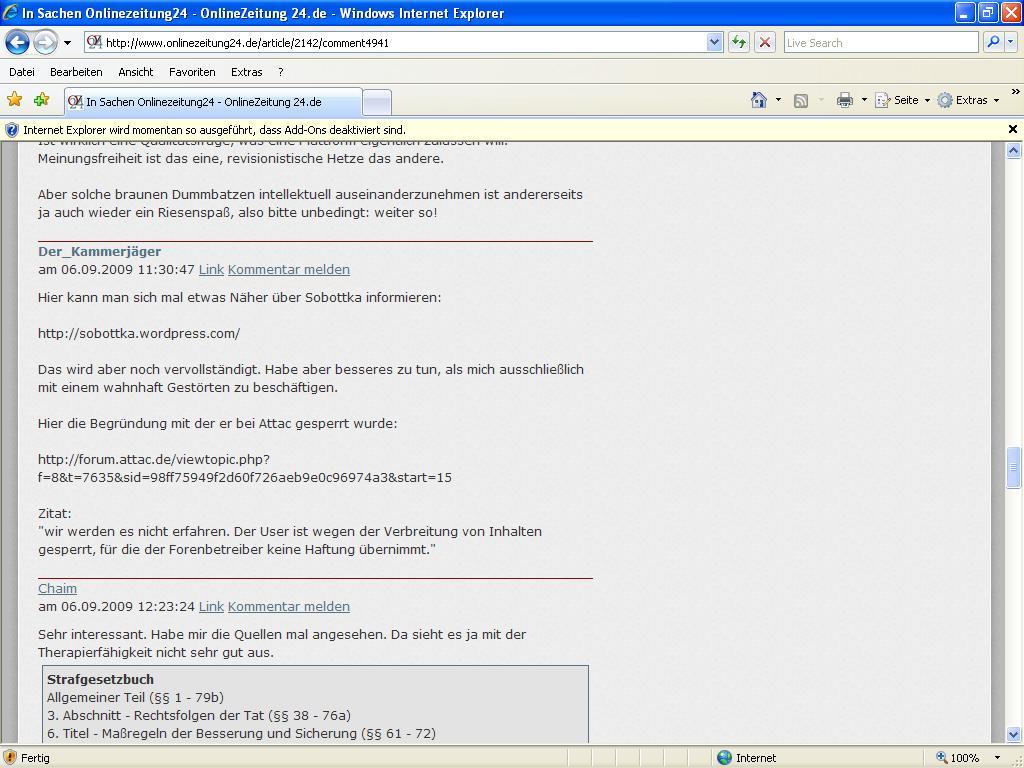Add to Favorites with star-plus icon
This screenshot has height=768, width=1024.
coord(42,100)
